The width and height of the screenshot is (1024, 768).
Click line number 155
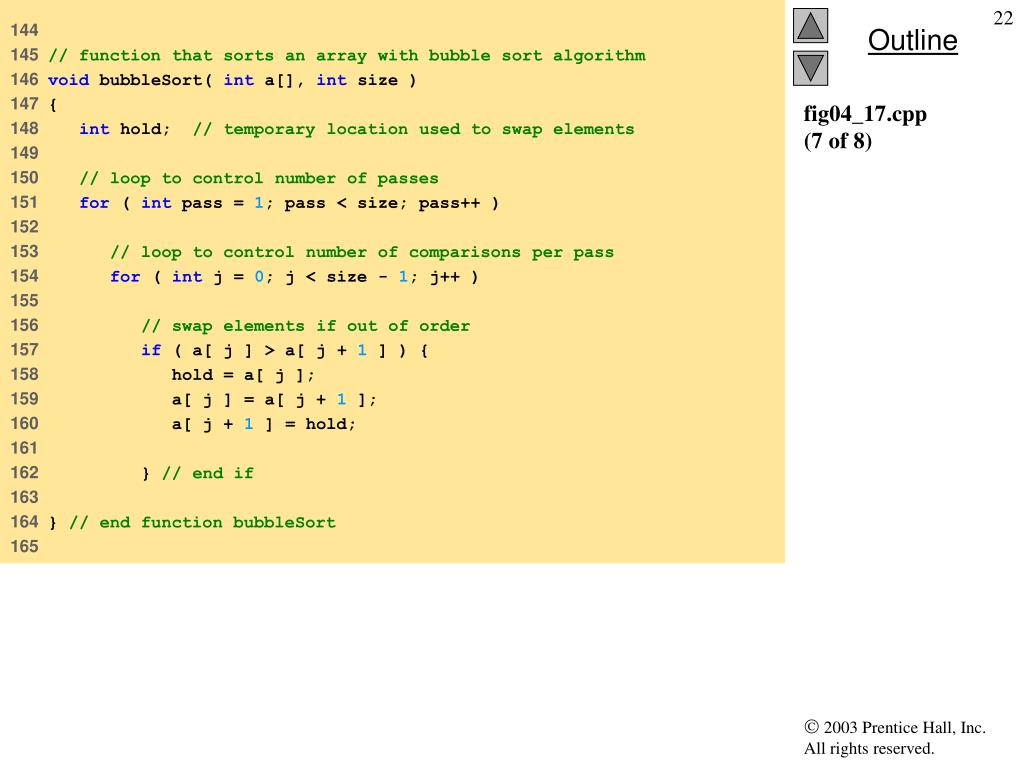click(24, 301)
